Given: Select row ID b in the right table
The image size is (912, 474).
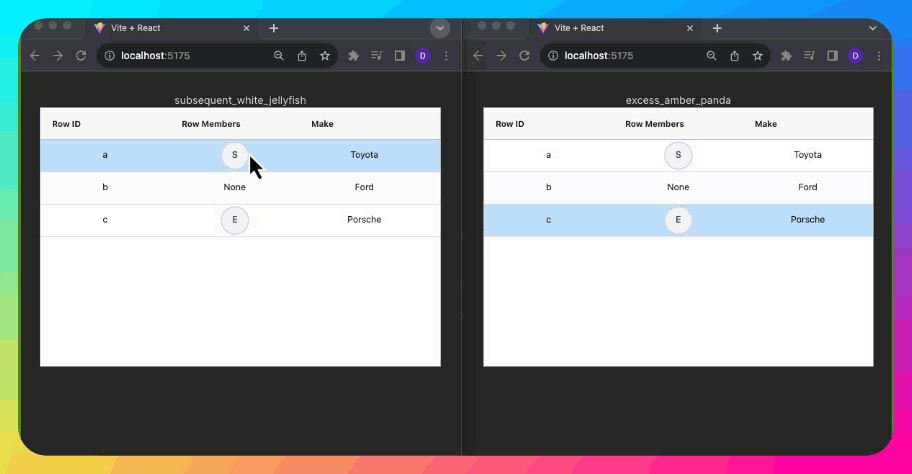Looking at the screenshot, I should pos(548,187).
